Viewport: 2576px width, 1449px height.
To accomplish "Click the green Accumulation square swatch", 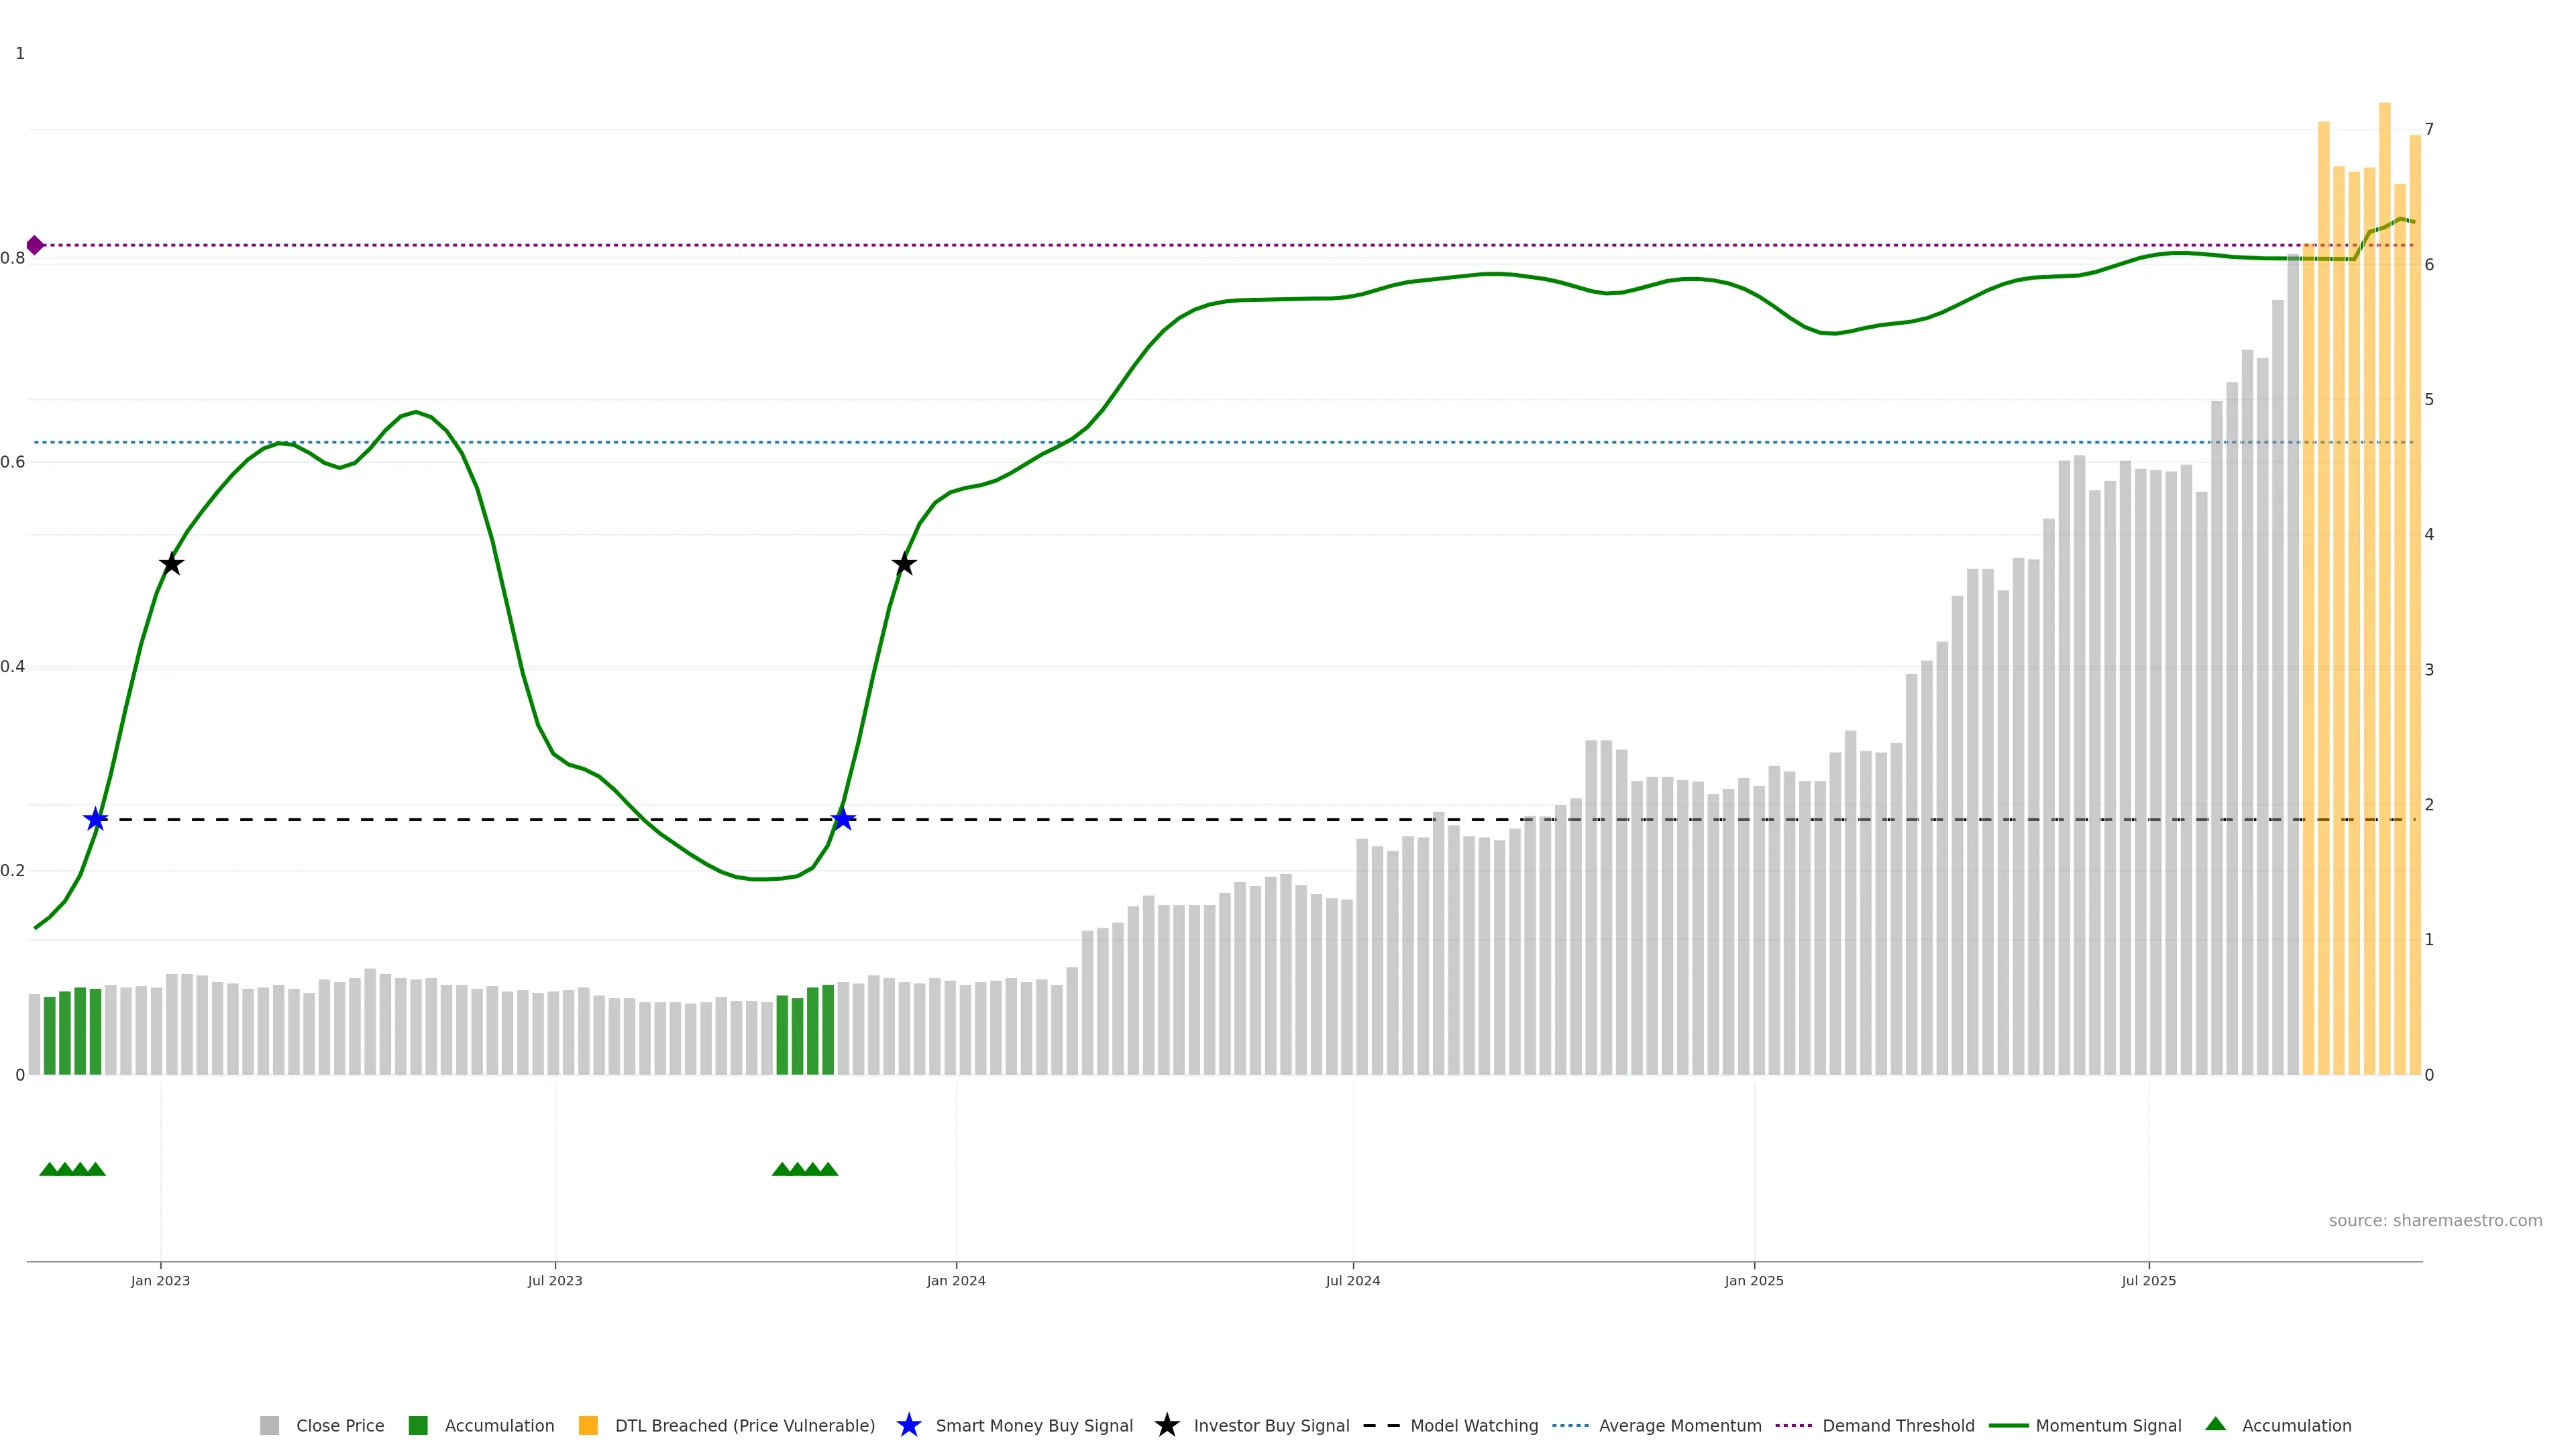I will tap(418, 1426).
